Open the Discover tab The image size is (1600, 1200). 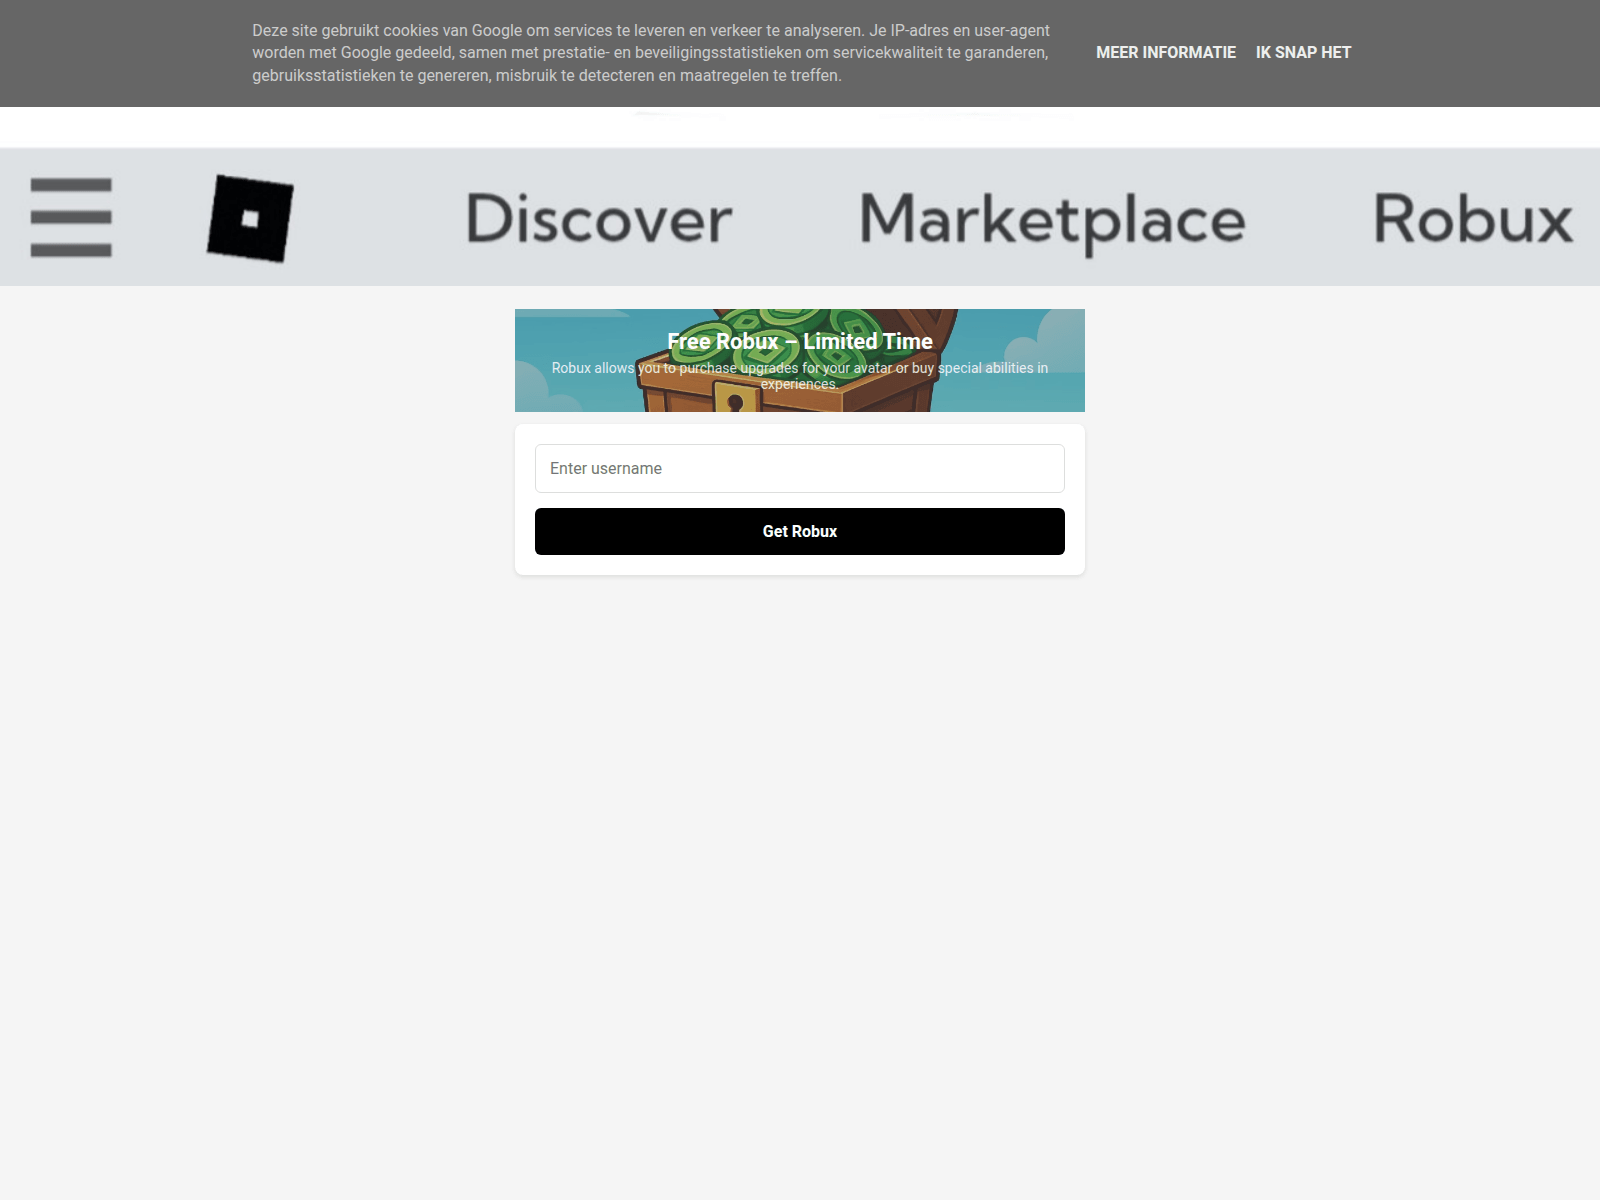pyautogui.click(x=599, y=219)
